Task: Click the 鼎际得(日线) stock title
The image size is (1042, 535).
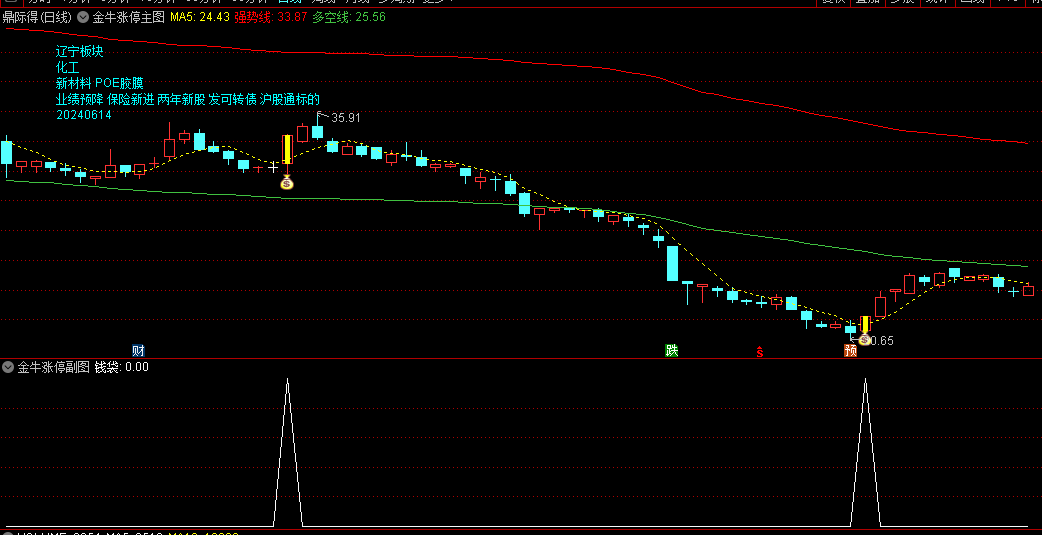Action: [x=37, y=17]
